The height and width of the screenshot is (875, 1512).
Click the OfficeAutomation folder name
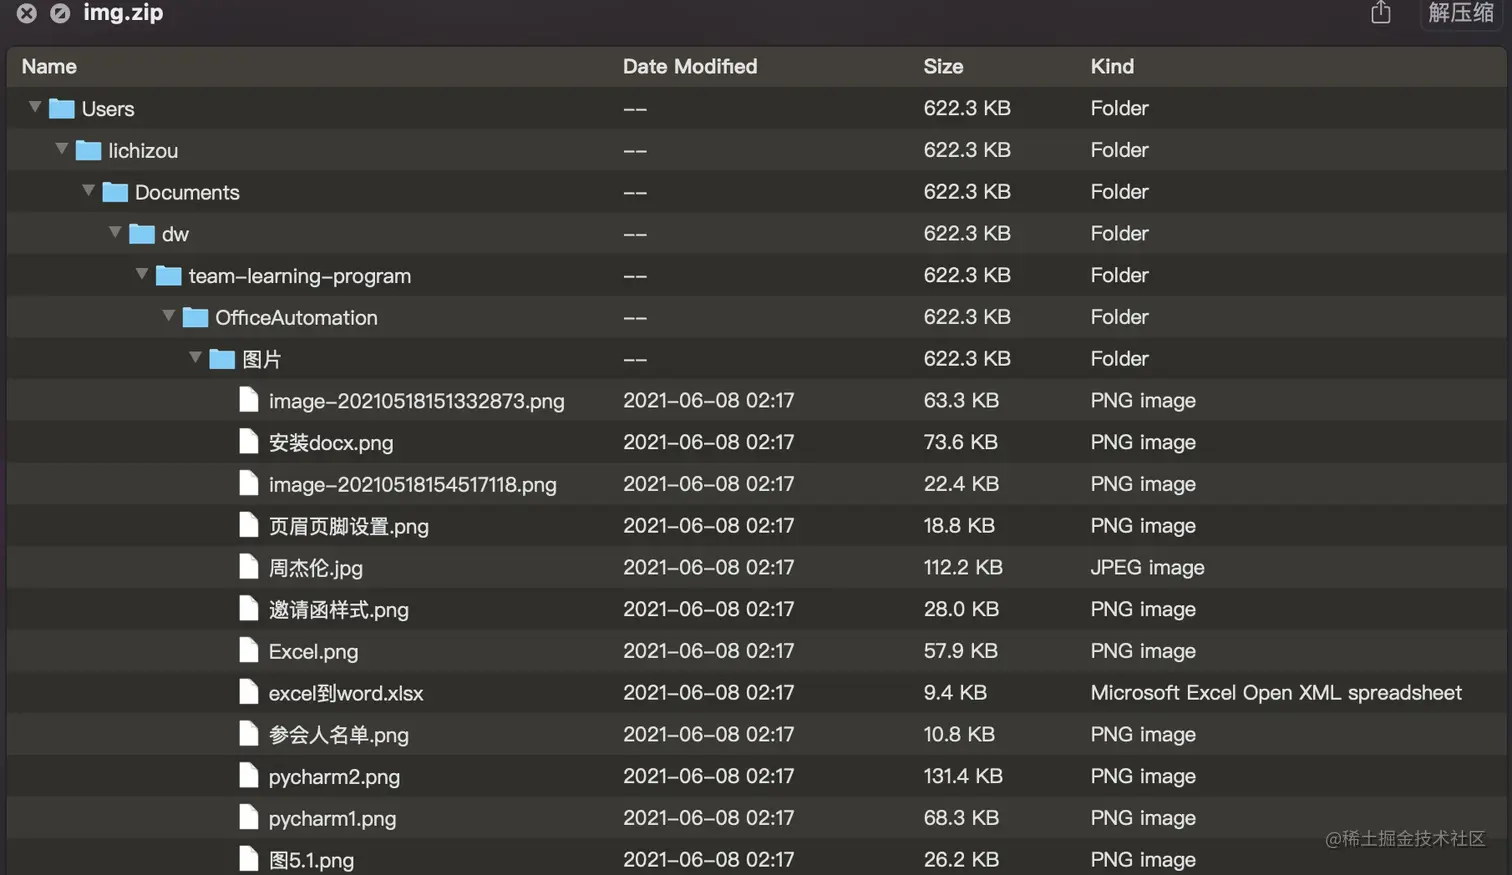pyautogui.click(x=296, y=318)
